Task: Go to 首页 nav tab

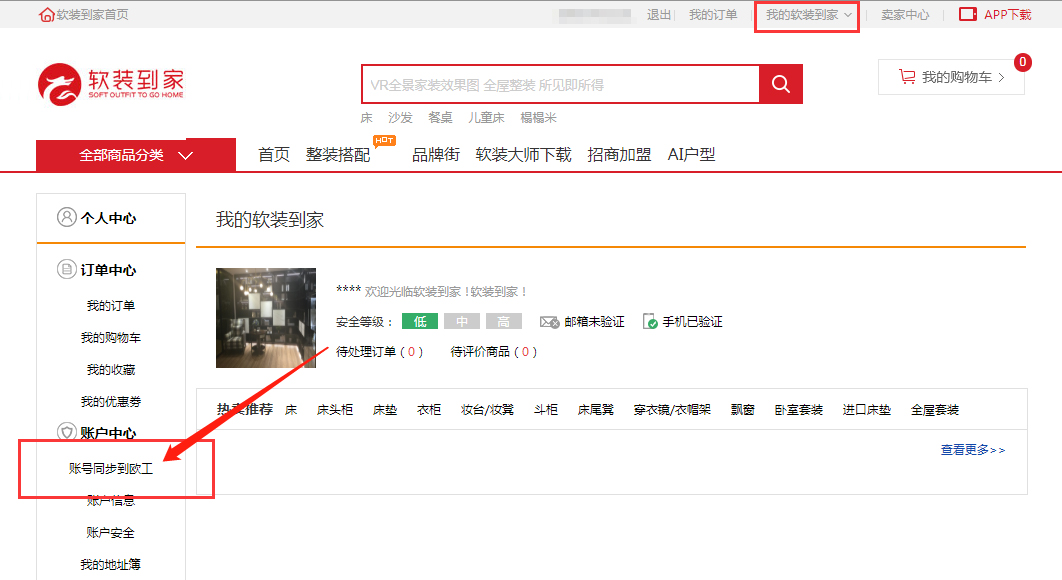Action: tap(274, 154)
